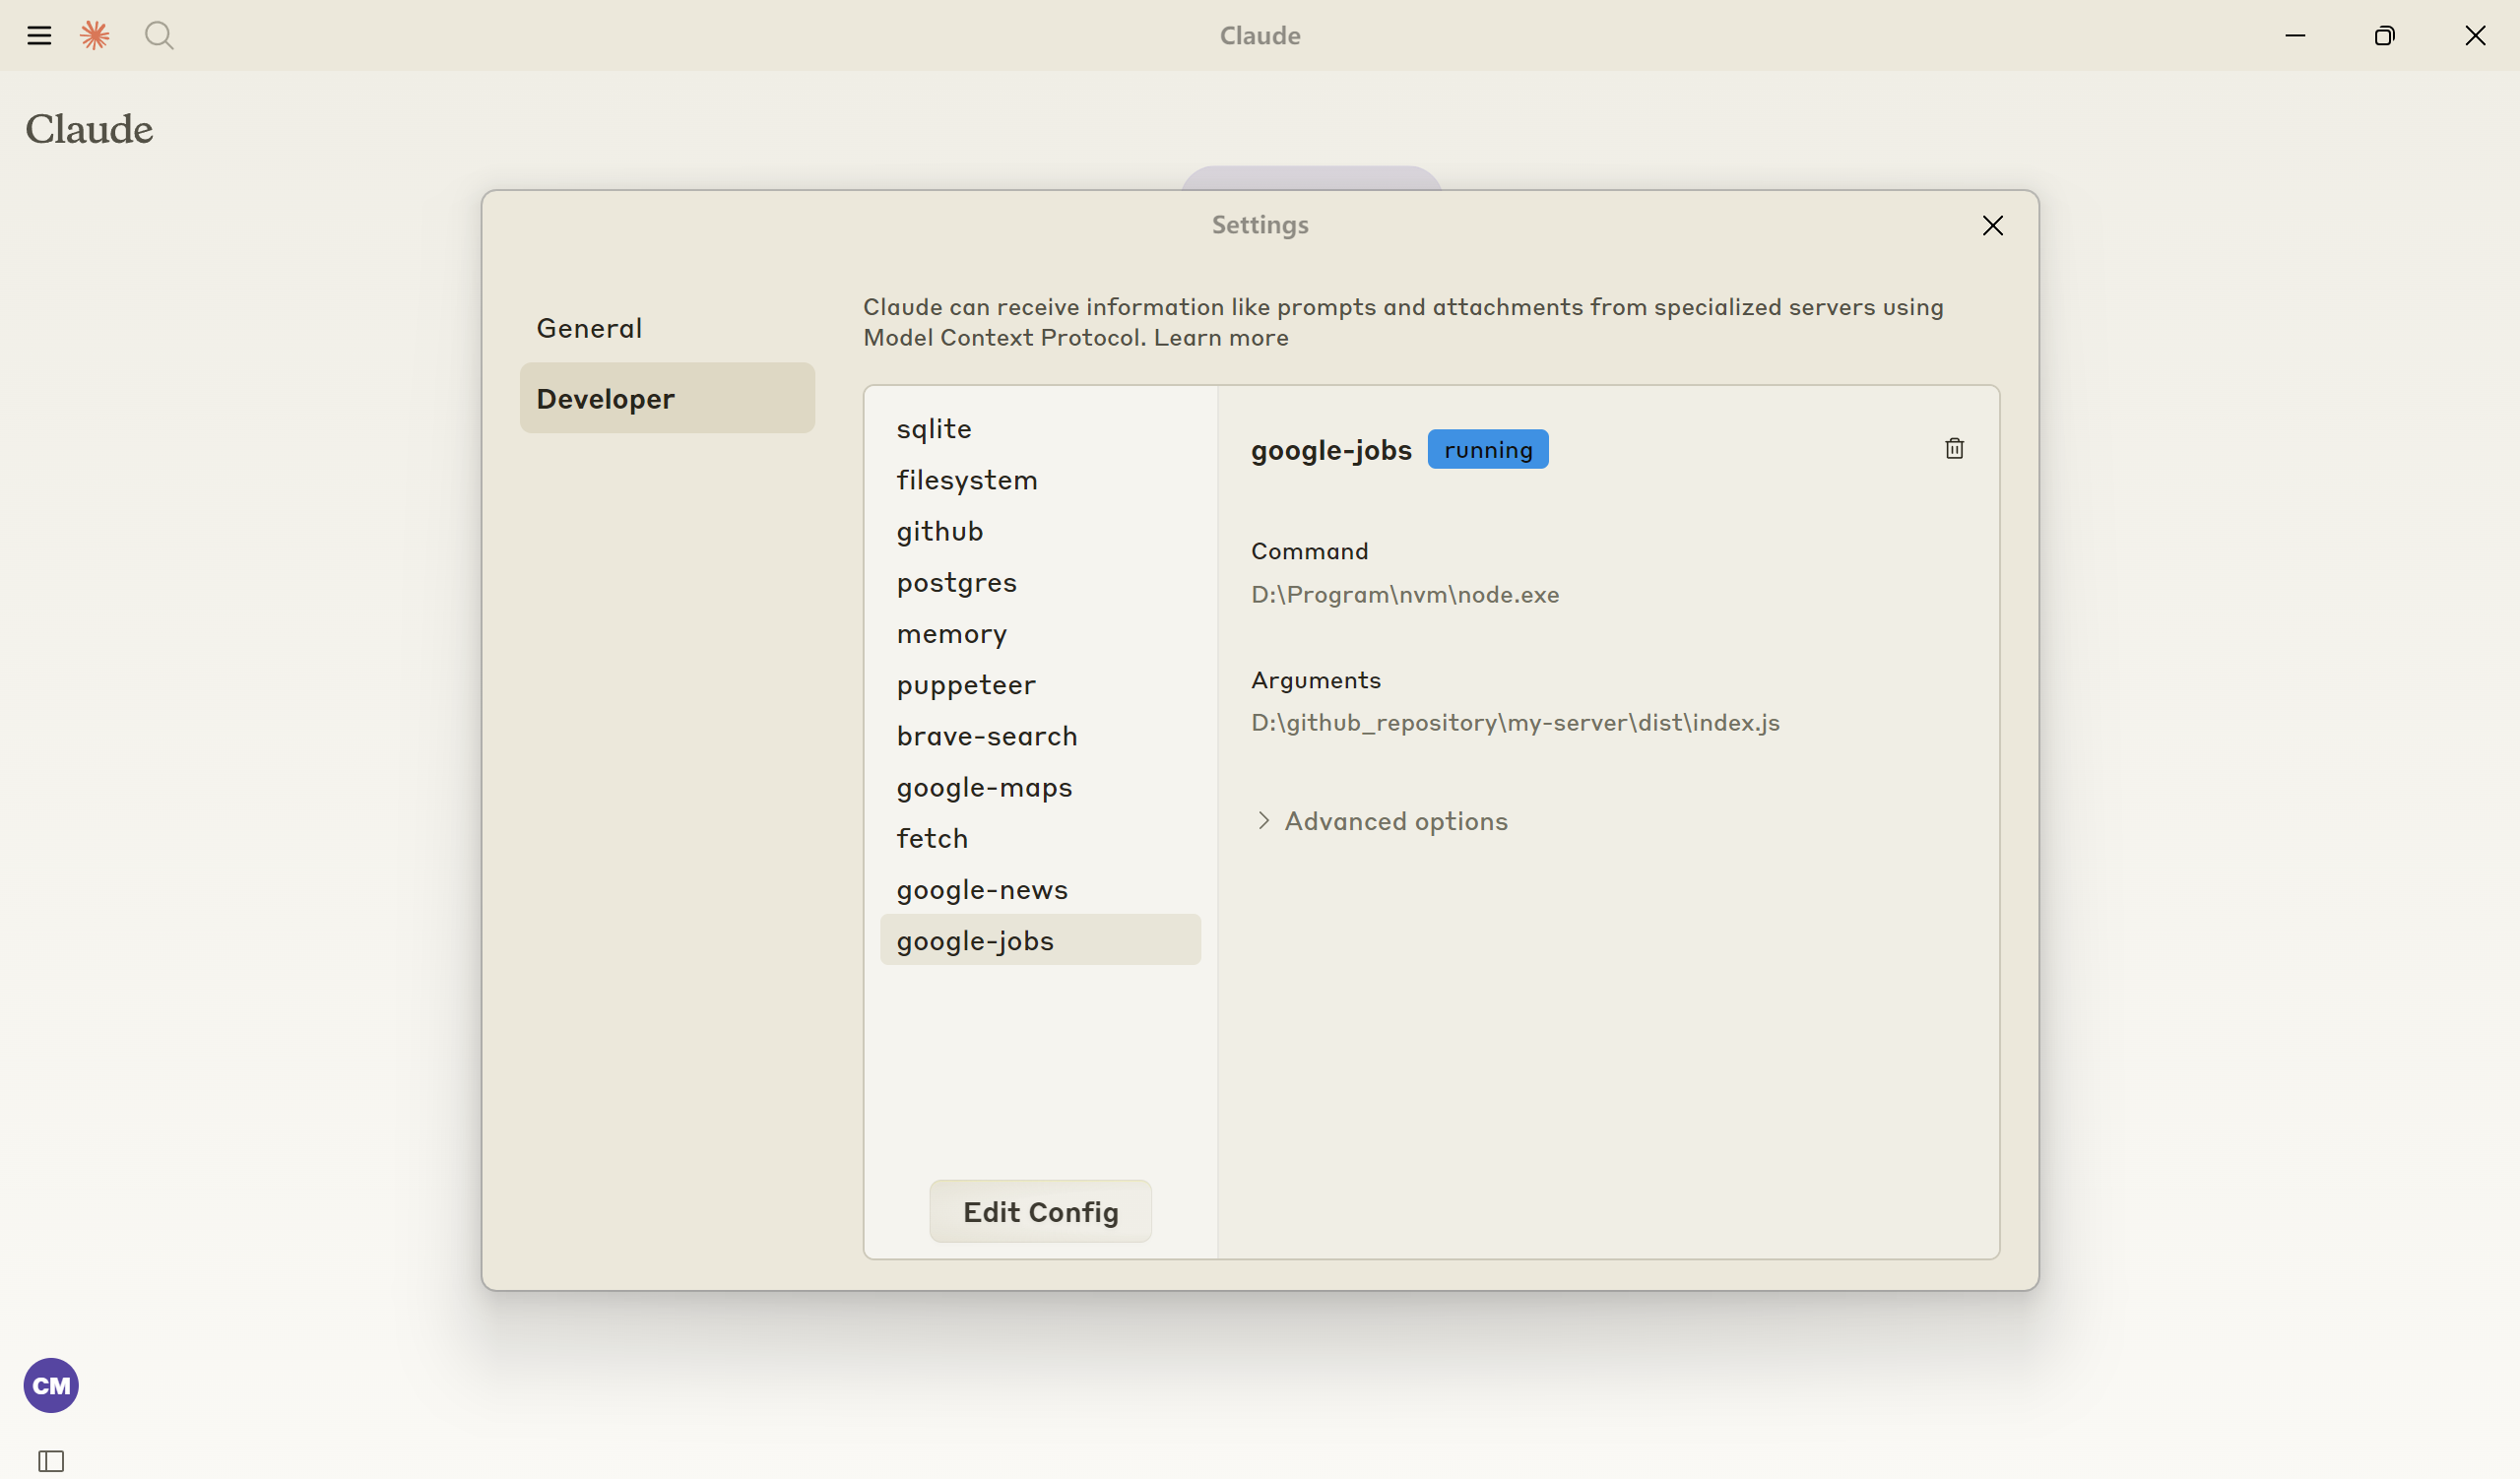Click the CM user avatar

(x=51, y=1385)
